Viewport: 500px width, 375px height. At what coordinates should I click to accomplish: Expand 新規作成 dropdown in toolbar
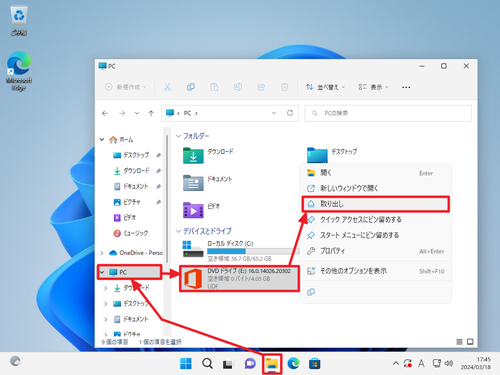click(126, 87)
